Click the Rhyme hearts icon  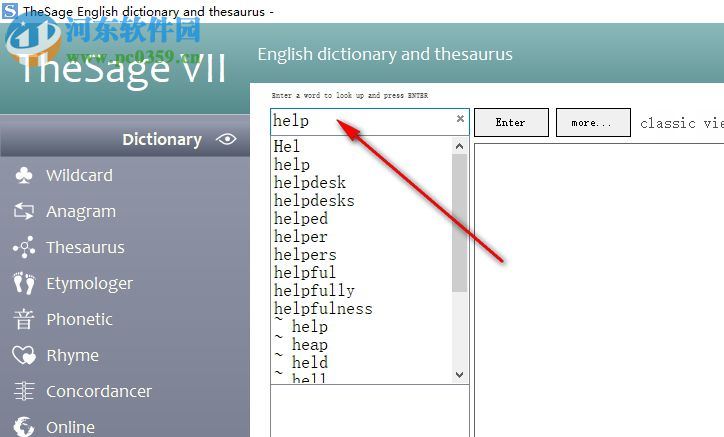click(24, 355)
